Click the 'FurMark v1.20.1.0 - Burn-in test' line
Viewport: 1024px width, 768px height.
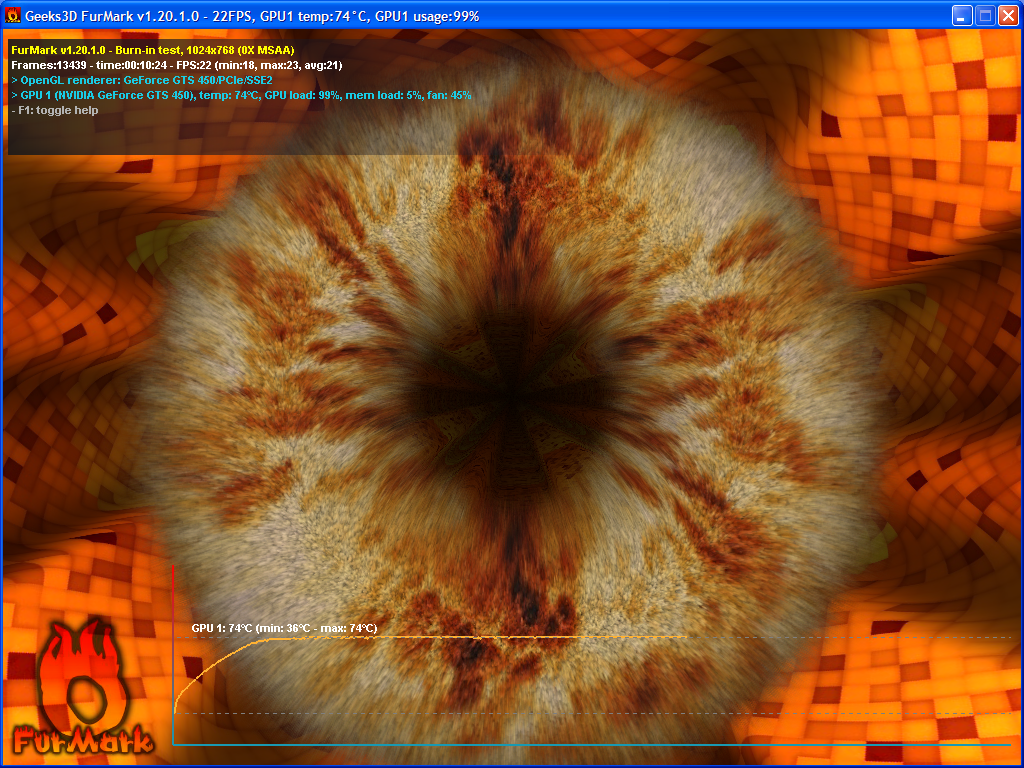(x=153, y=50)
